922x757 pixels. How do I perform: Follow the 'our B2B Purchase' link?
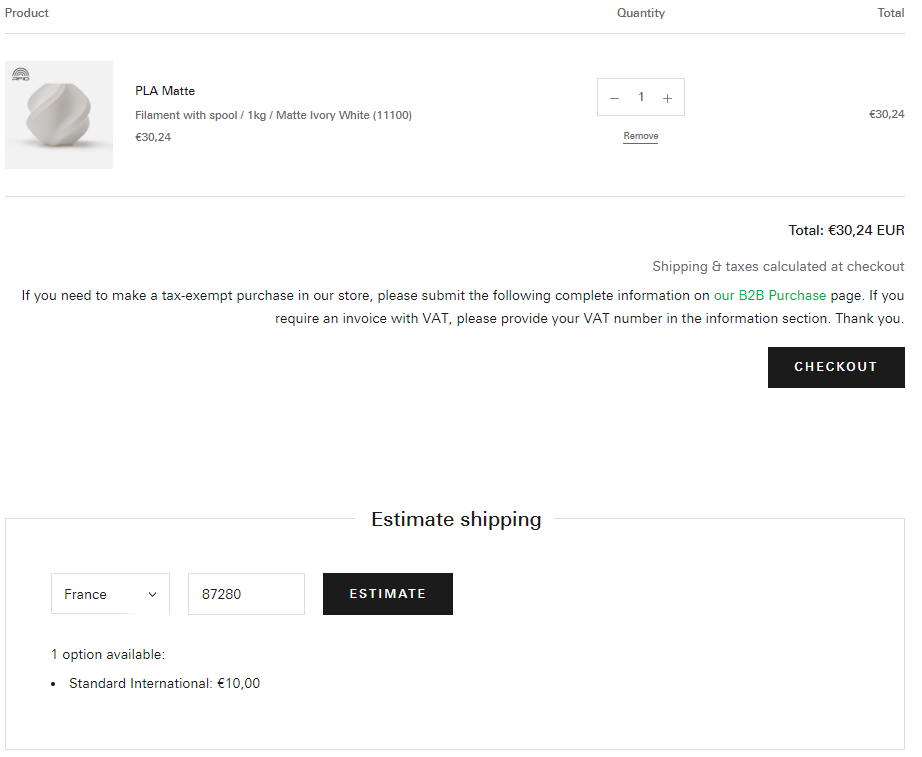pos(769,296)
